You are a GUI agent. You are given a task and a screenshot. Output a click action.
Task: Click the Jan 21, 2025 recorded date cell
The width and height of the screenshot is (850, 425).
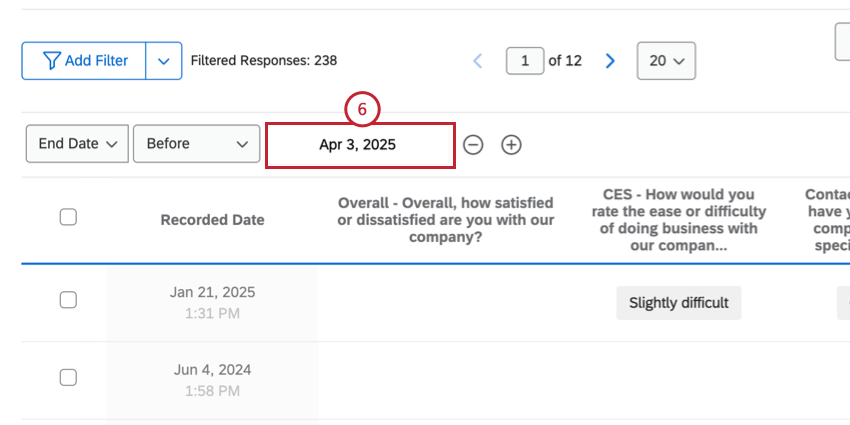pos(212,301)
